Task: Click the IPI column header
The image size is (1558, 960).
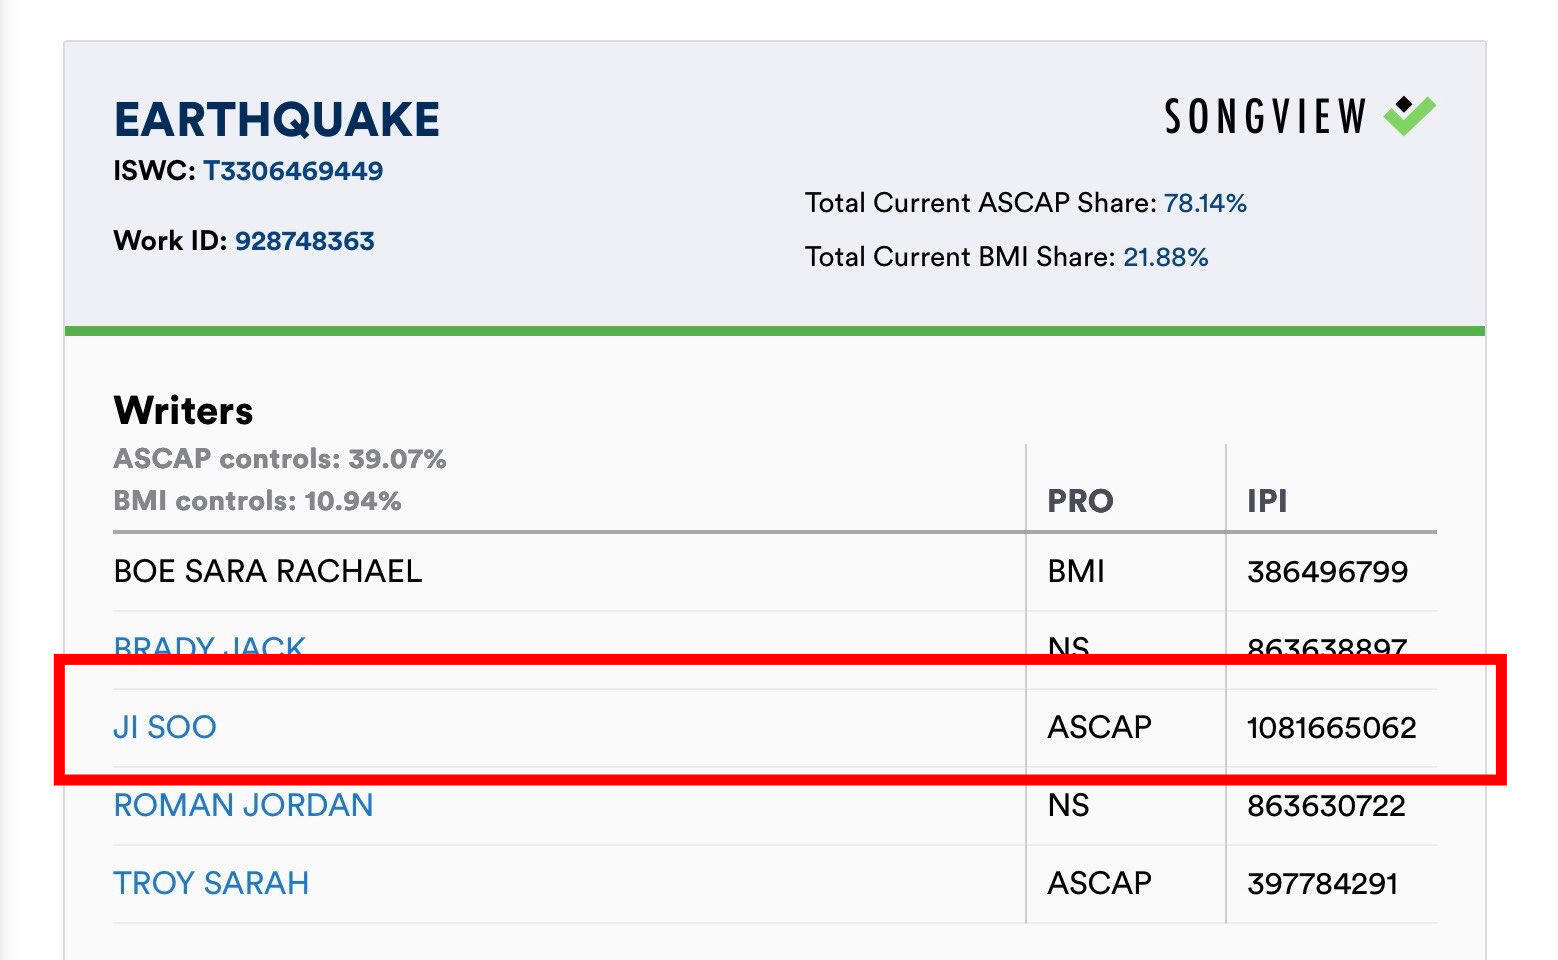Action: click(1267, 501)
